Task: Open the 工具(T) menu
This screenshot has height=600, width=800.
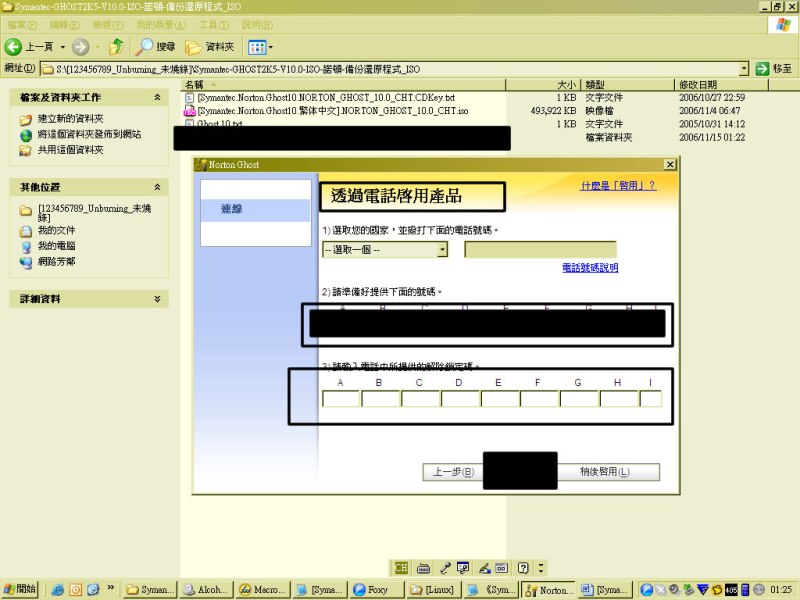Action: coord(214,24)
